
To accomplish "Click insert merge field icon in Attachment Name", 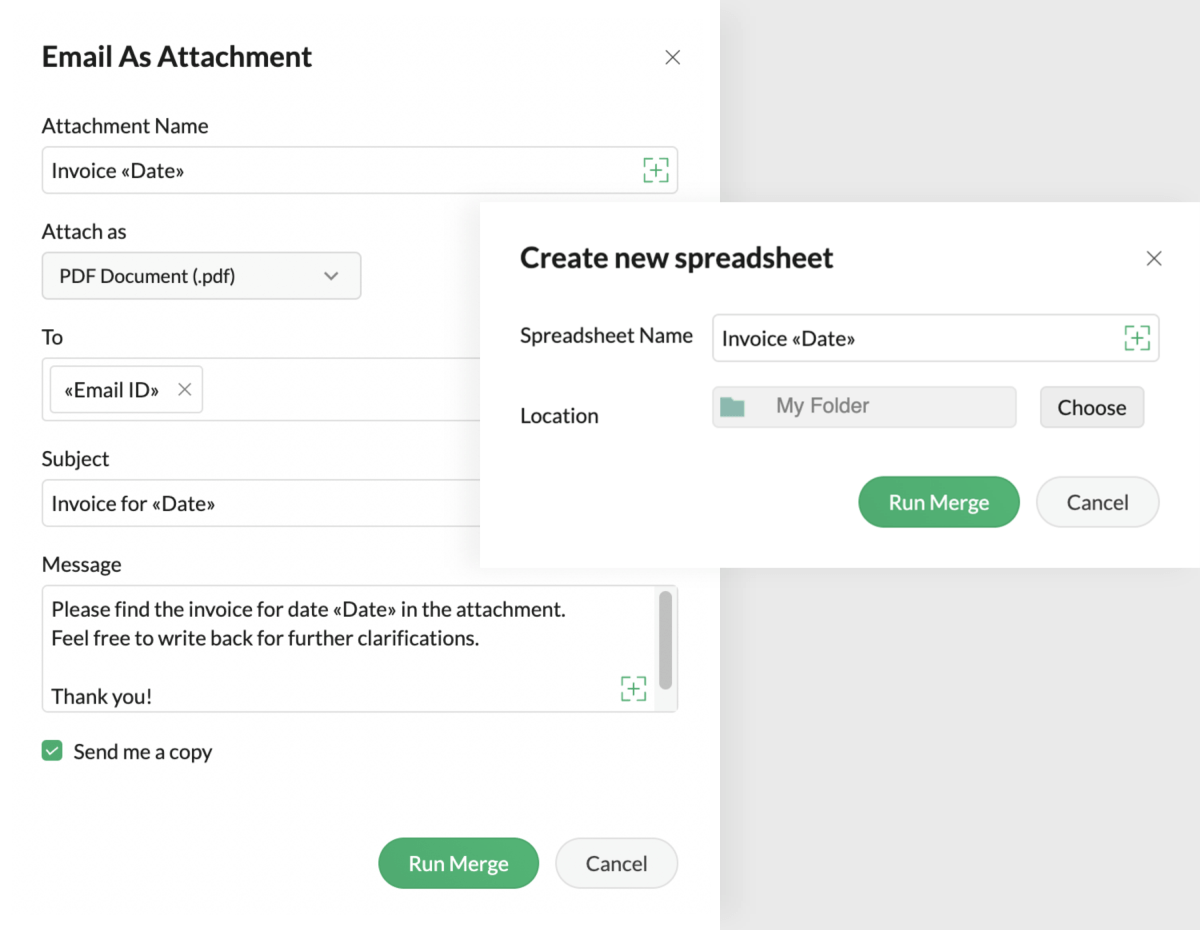I will [655, 170].
